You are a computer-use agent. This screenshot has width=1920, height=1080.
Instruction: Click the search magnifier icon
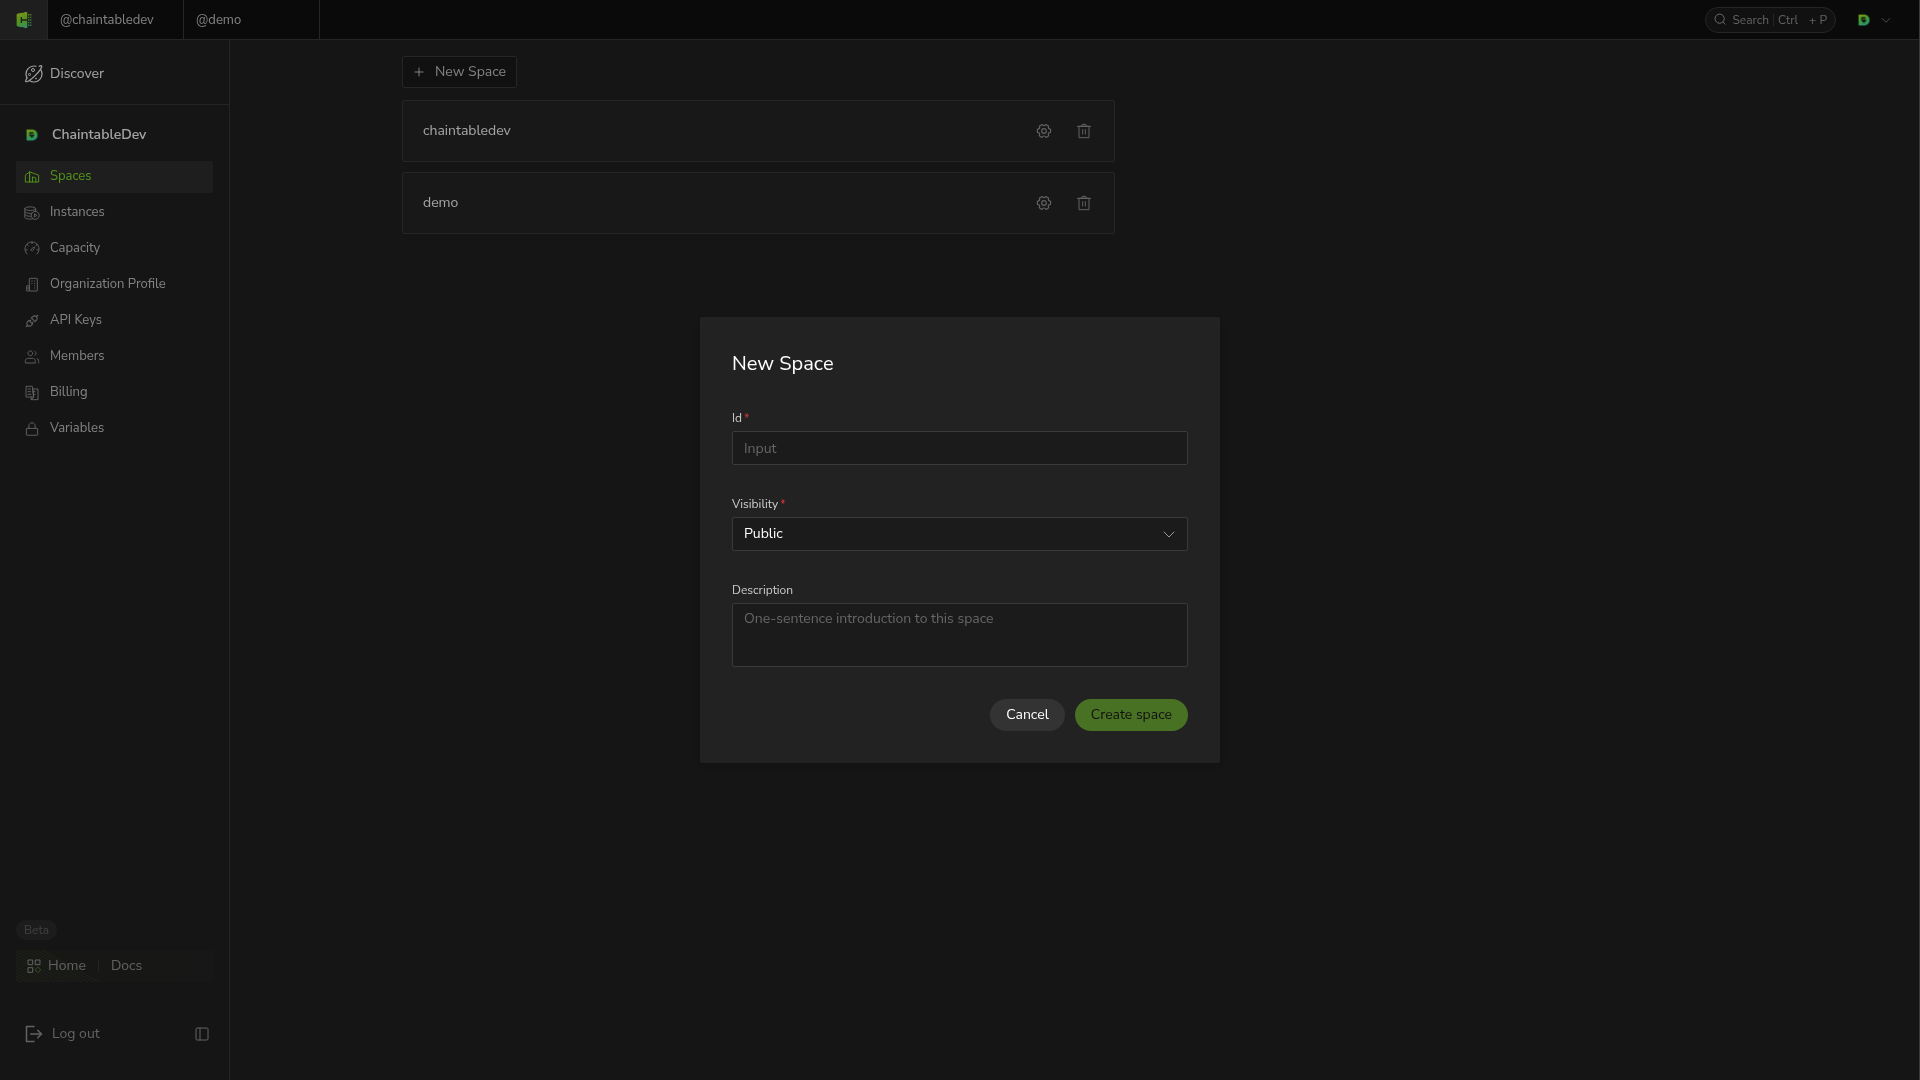(x=1720, y=20)
